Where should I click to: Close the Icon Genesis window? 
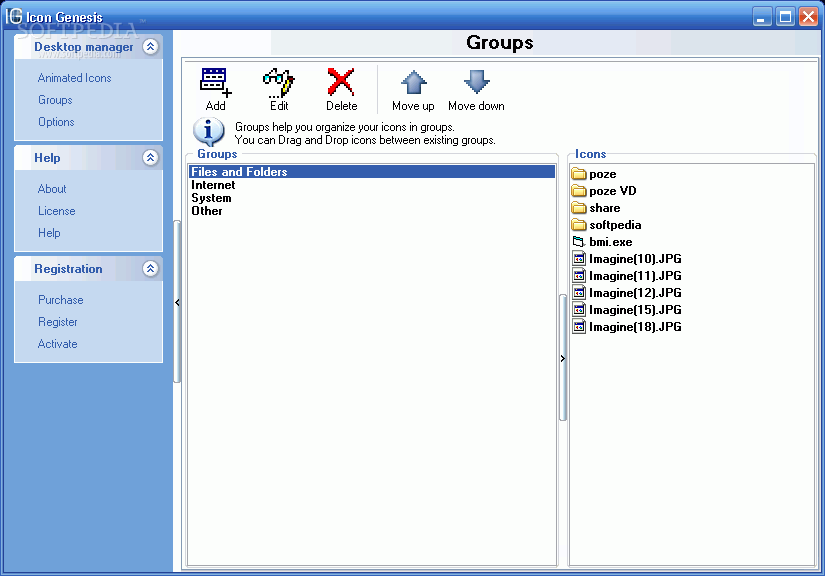[808, 16]
